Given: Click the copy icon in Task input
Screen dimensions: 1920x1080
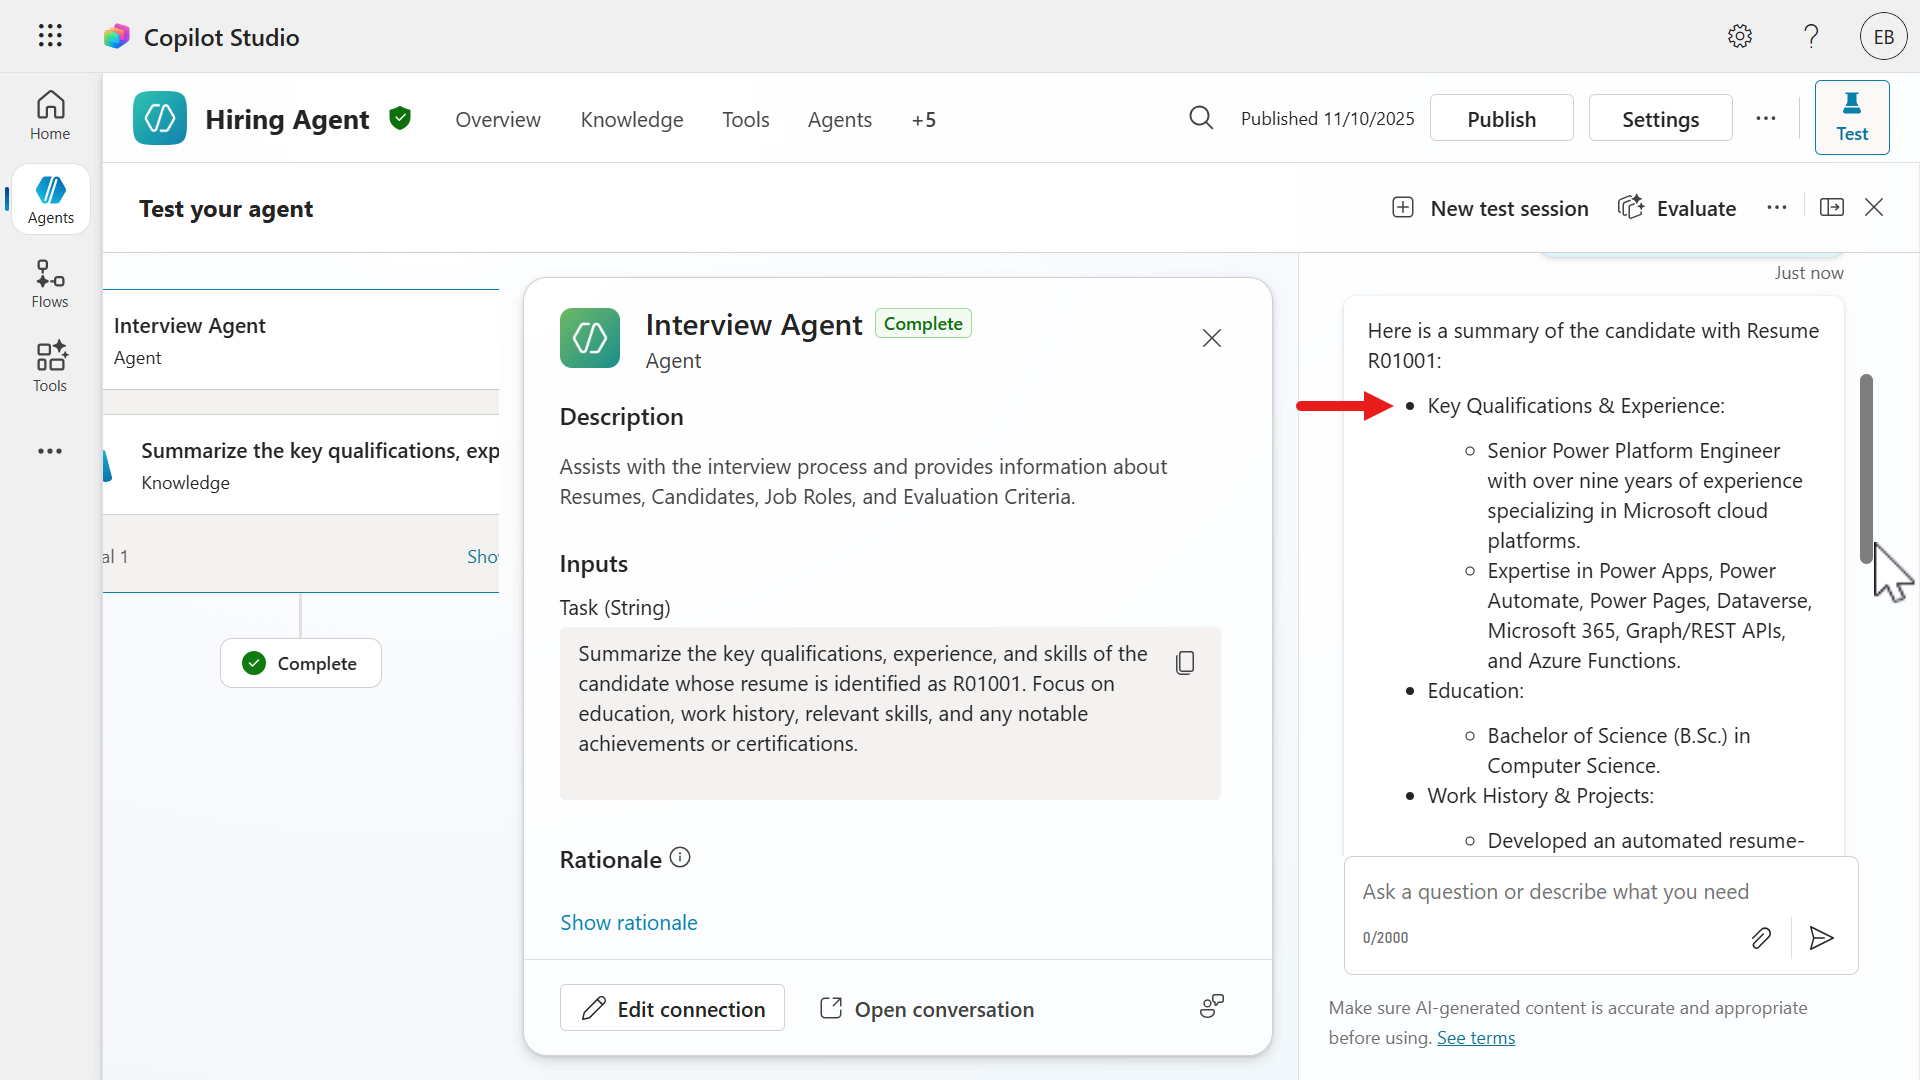Looking at the screenshot, I should pos(1185,663).
